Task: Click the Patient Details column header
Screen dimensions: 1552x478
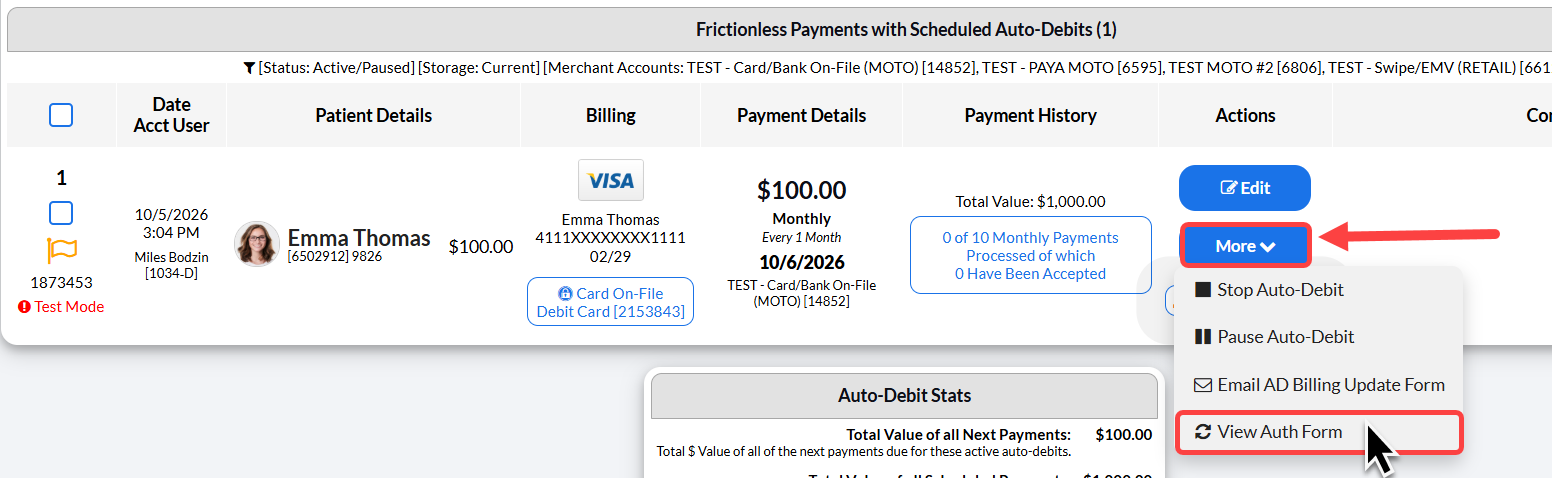Action: 373,115
